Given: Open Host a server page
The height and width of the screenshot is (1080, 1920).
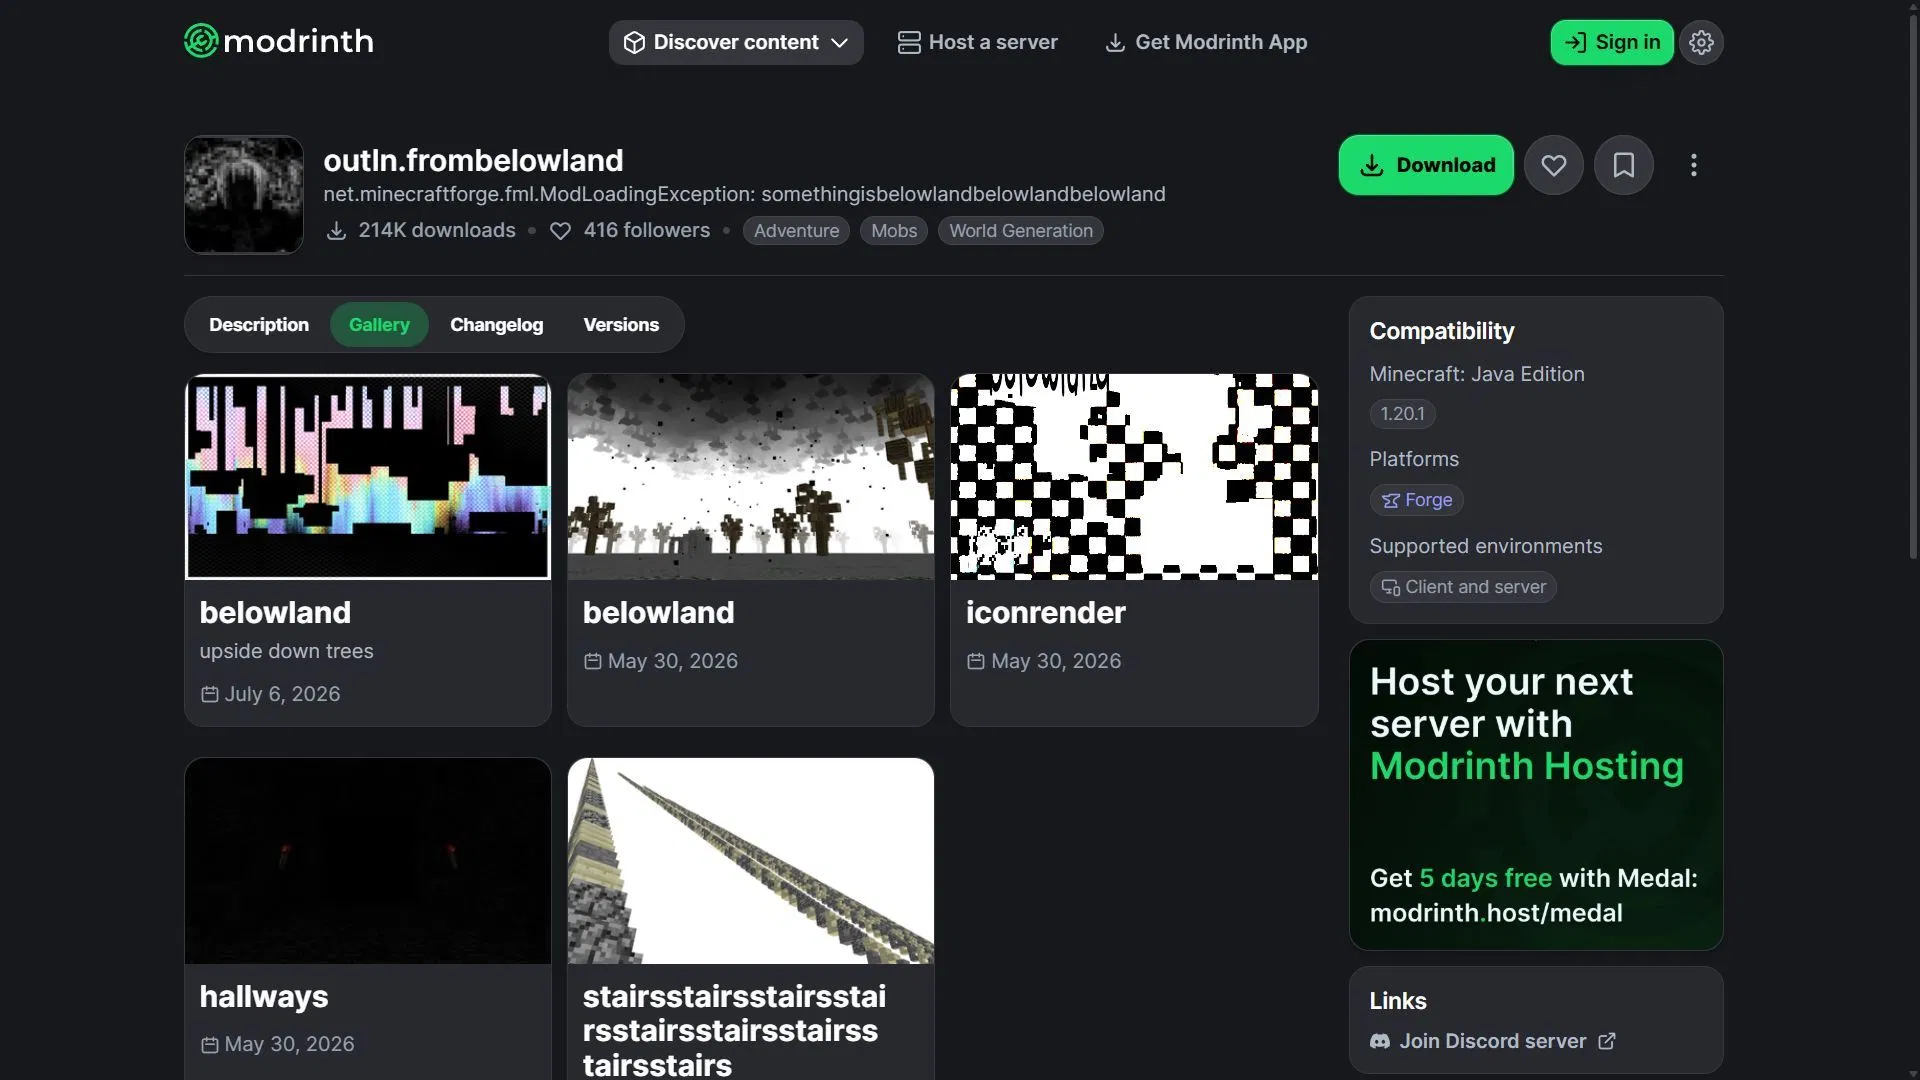Looking at the screenshot, I should point(977,42).
